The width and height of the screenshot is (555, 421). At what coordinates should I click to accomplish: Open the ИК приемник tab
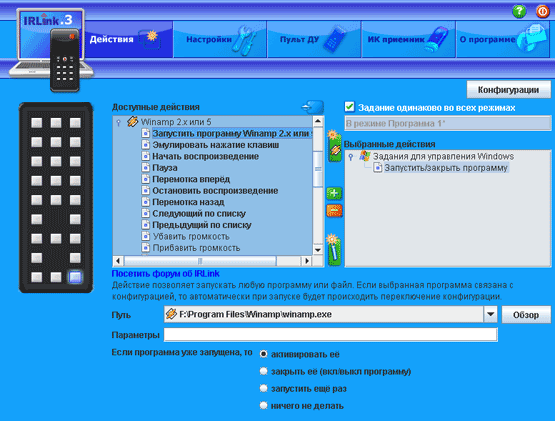[x=408, y=39]
